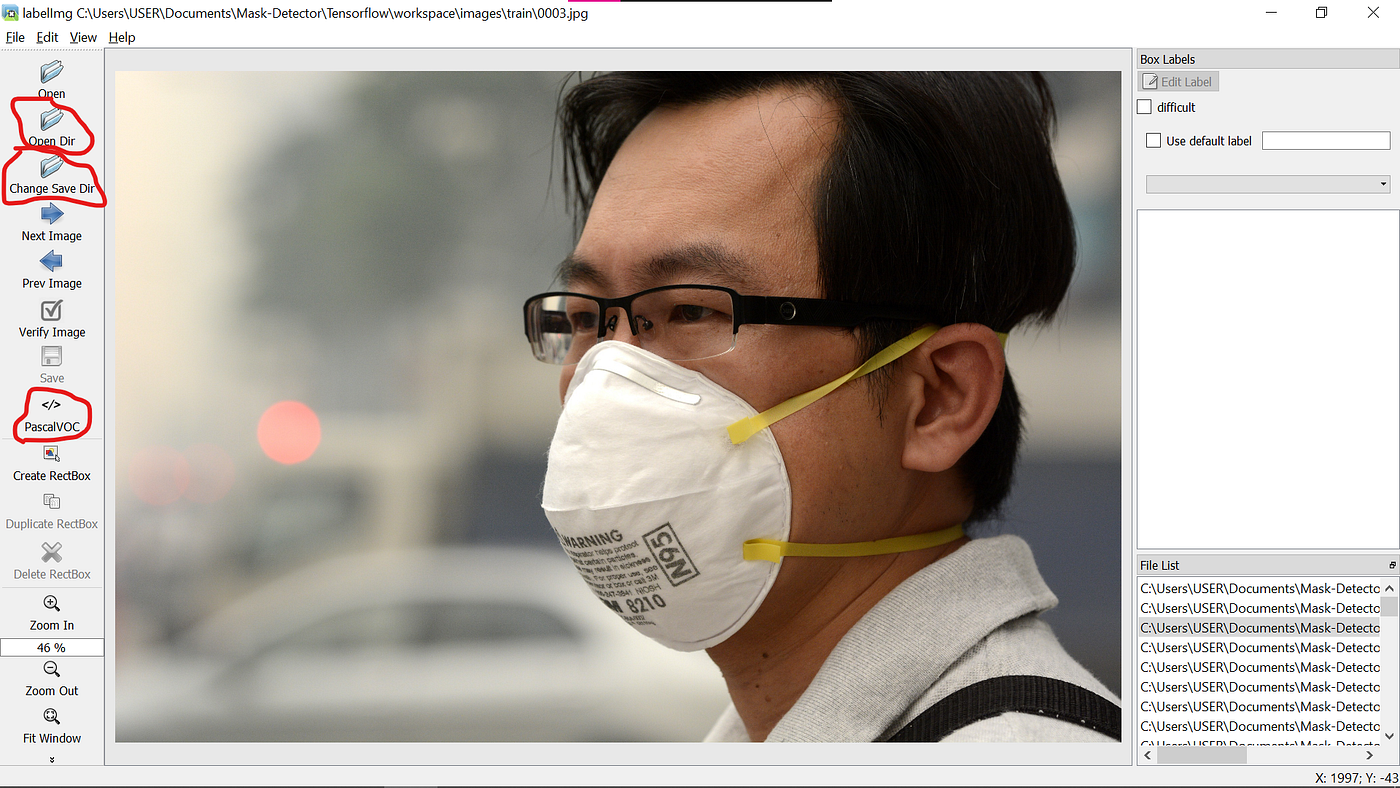Screen dimensions: 1400x788
Task: Zoom in on the image
Action: click(x=51, y=611)
